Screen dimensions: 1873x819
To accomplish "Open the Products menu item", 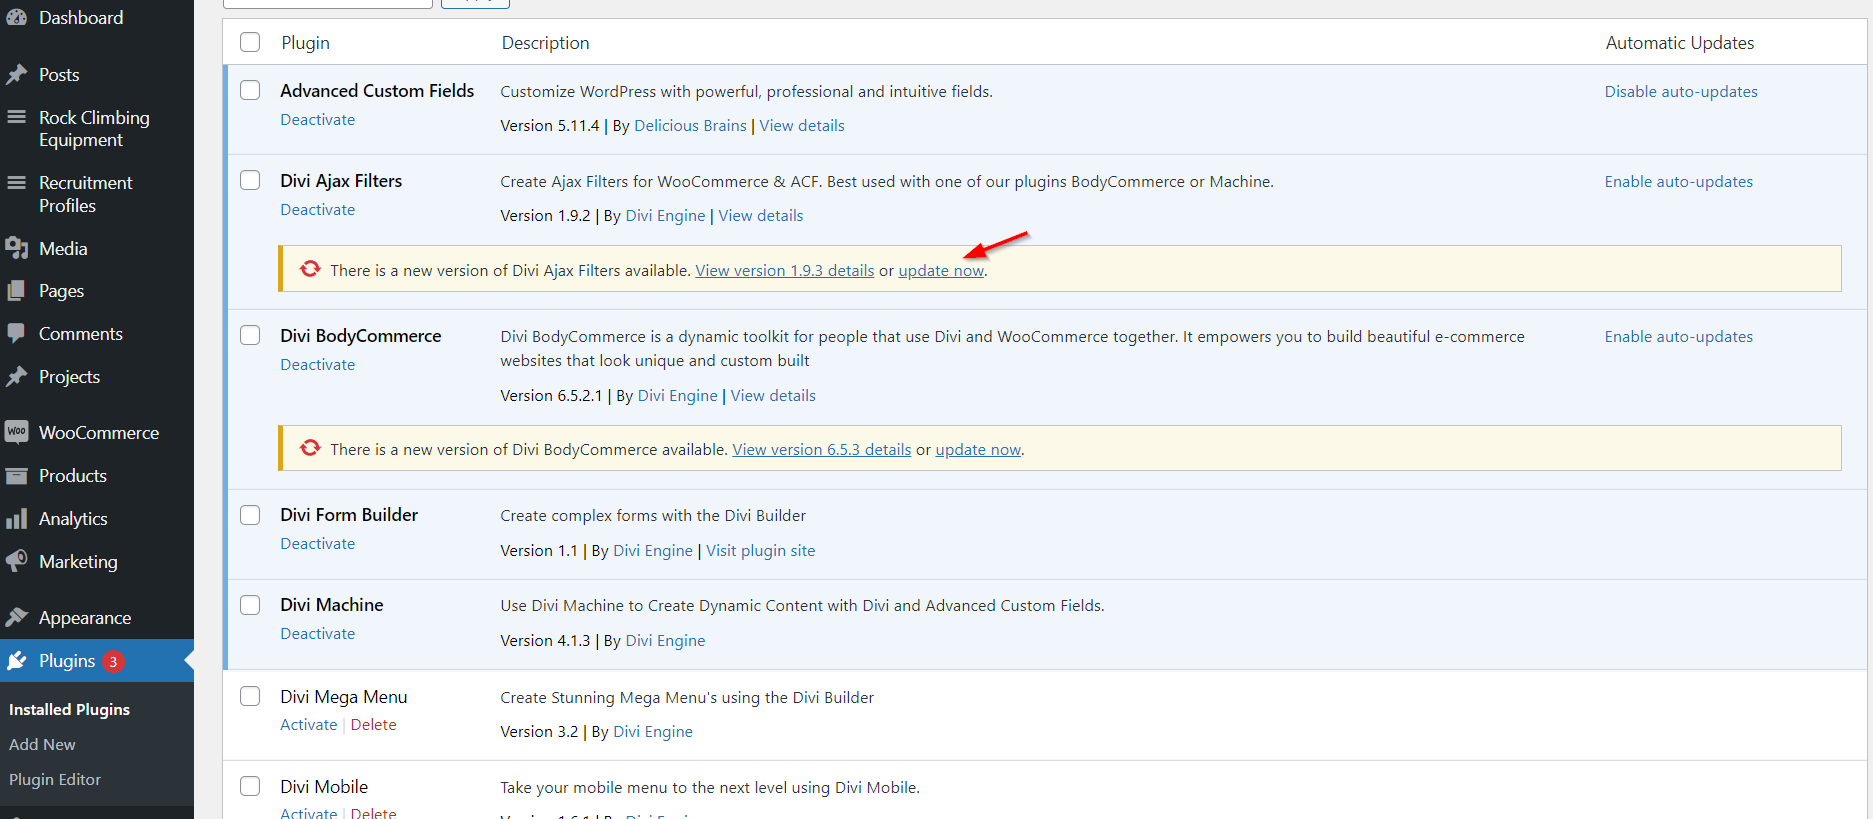I will click(72, 476).
